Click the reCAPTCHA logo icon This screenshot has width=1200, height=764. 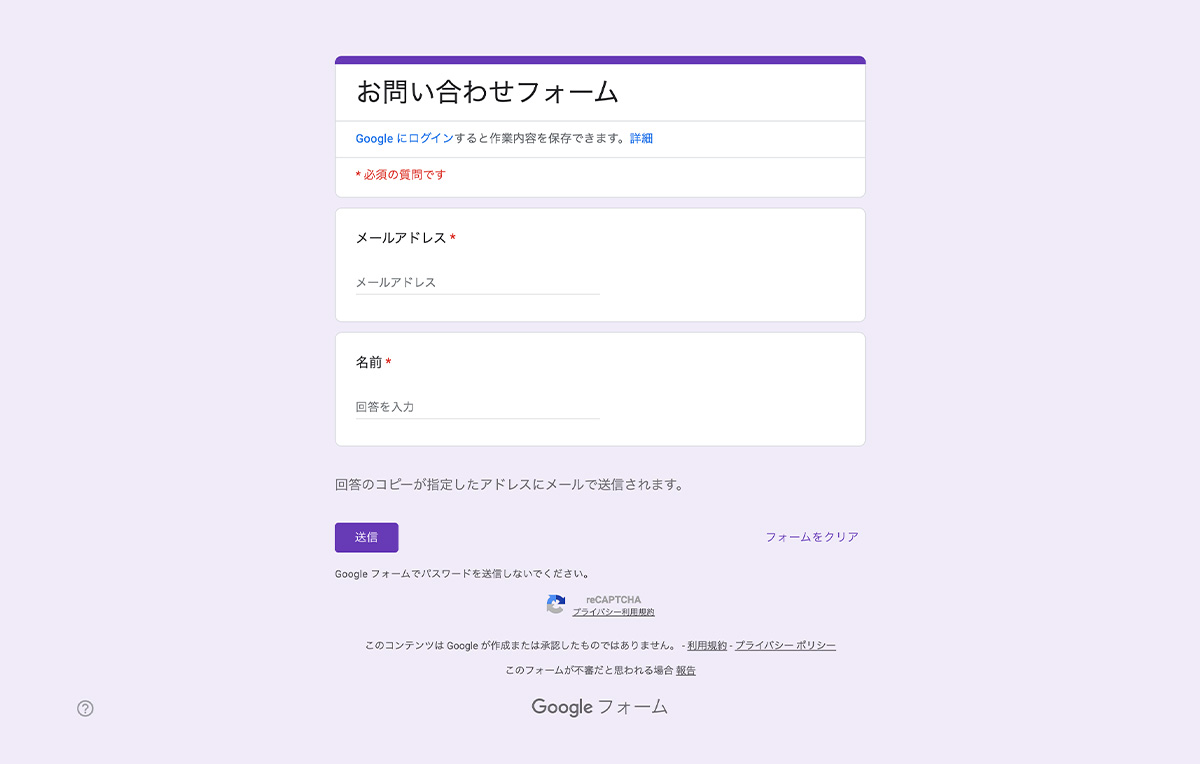[x=556, y=604]
